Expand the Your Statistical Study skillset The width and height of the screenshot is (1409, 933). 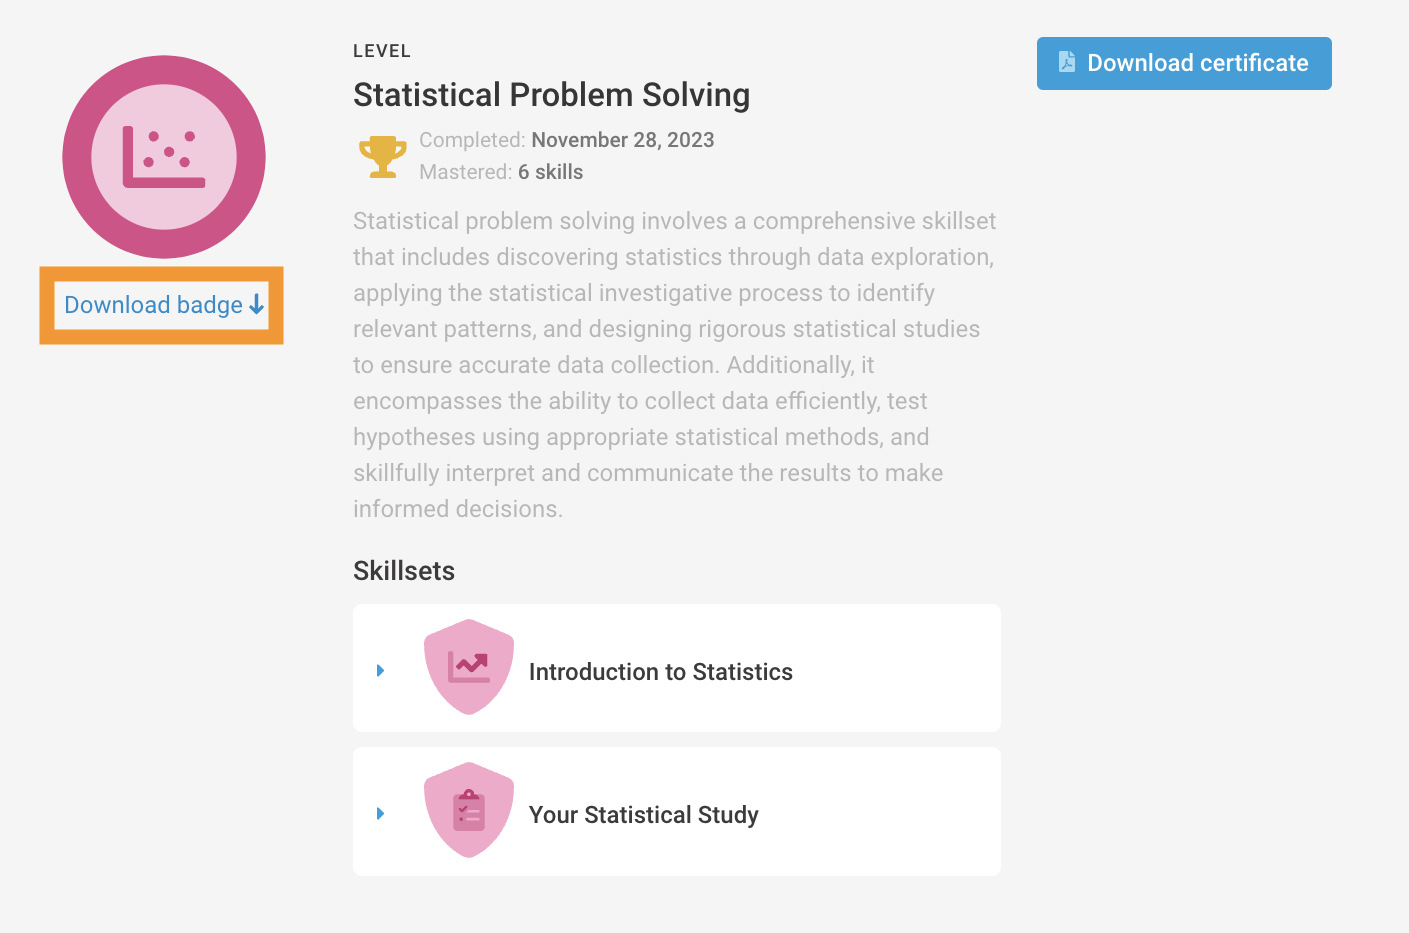click(380, 813)
